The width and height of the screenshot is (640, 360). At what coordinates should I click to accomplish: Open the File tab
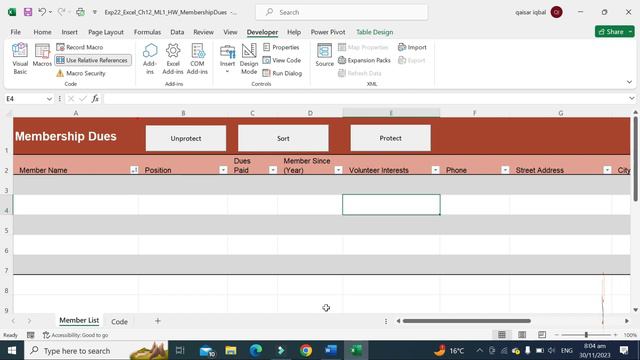point(16,32)
